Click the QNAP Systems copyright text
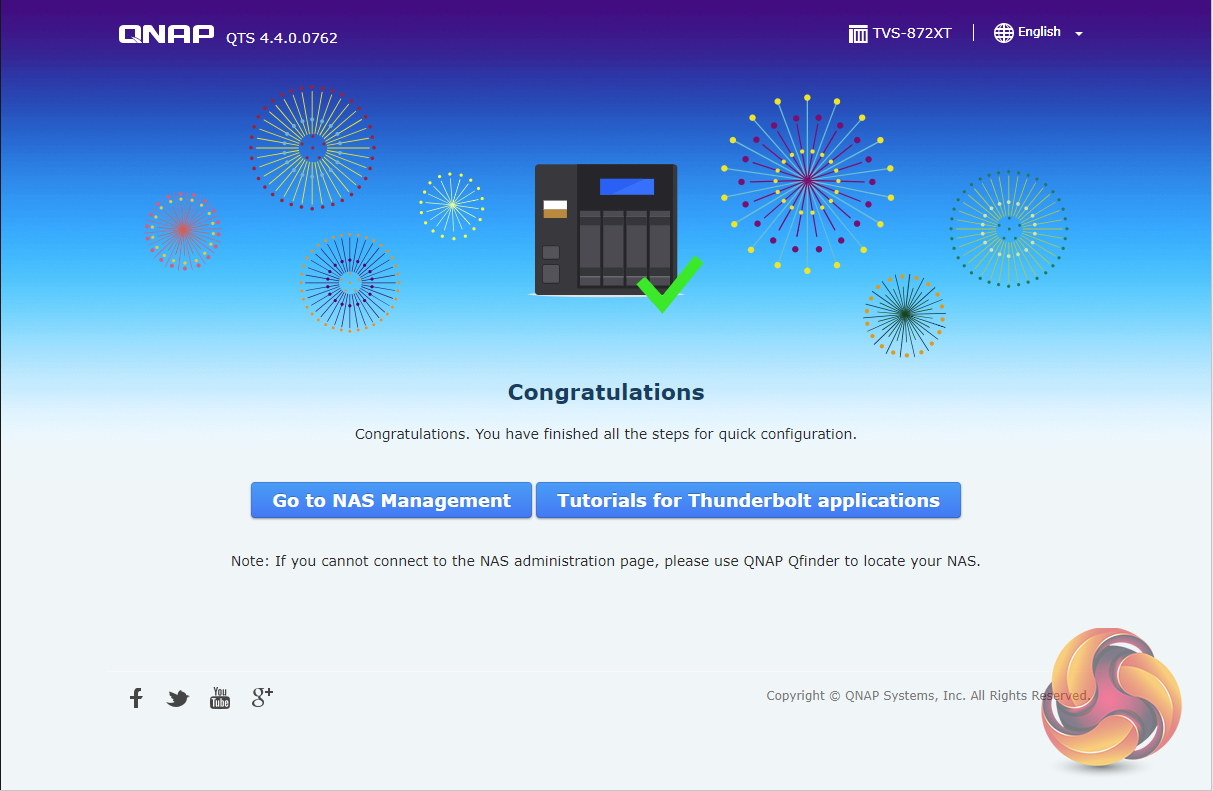 (928, 695)
